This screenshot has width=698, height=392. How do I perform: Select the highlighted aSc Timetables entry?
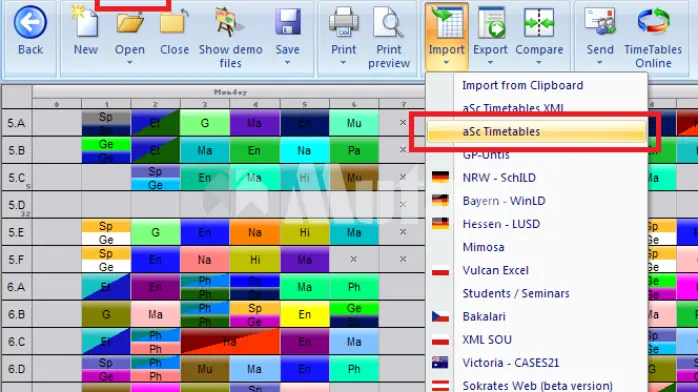pos(536,131)
